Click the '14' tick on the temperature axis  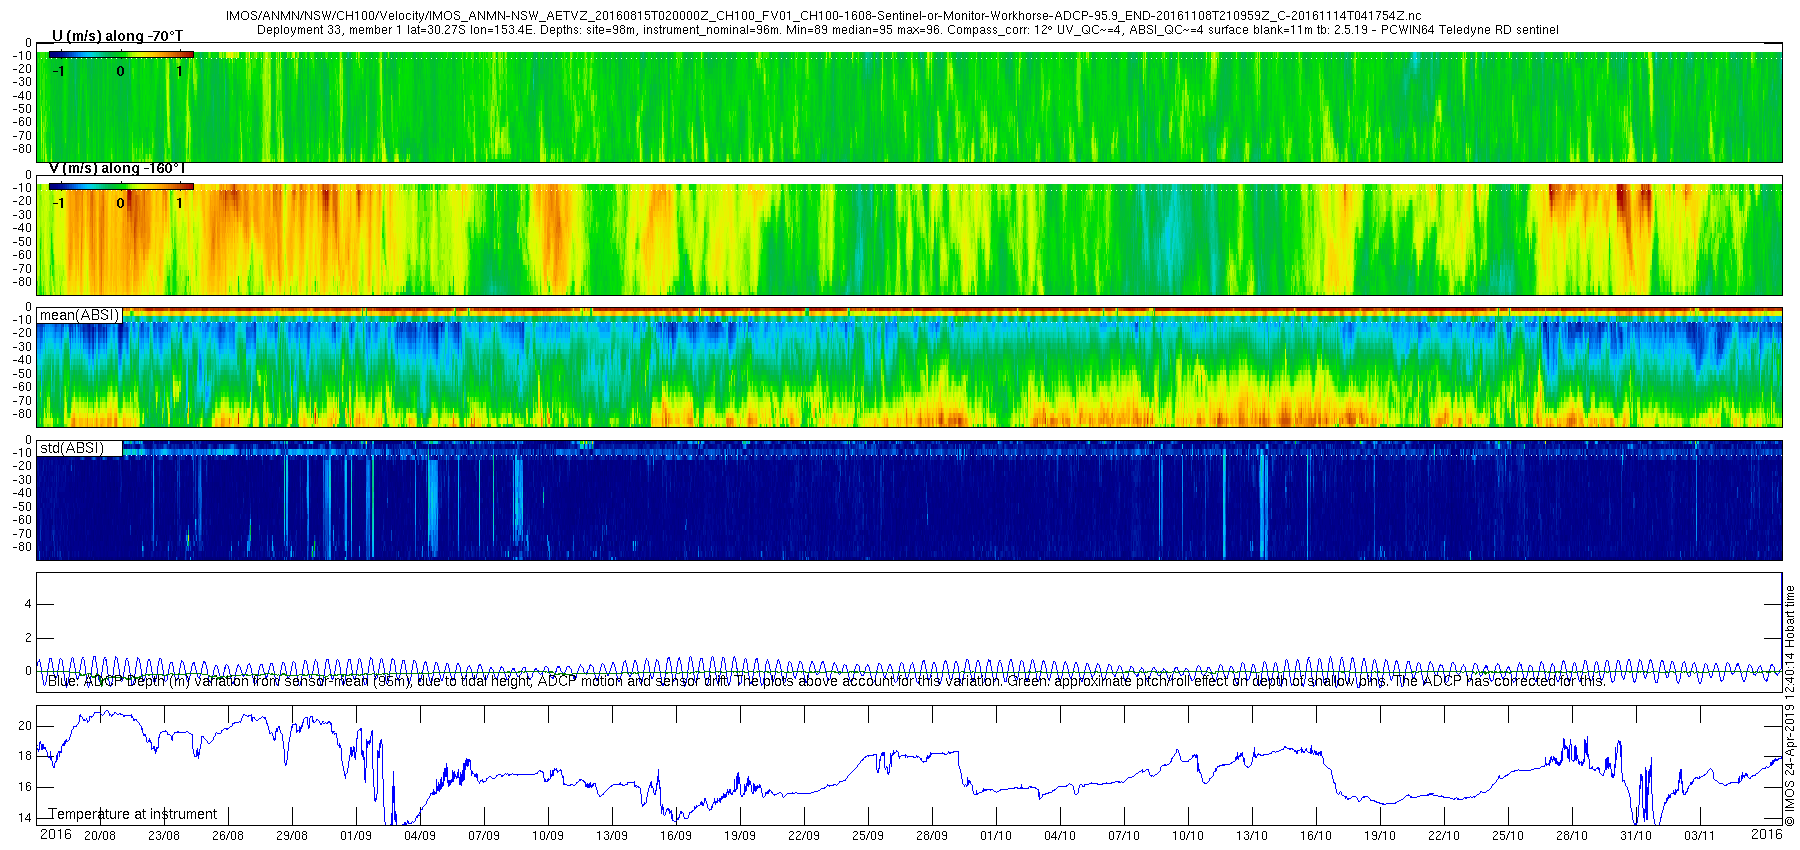pos(26,818)
